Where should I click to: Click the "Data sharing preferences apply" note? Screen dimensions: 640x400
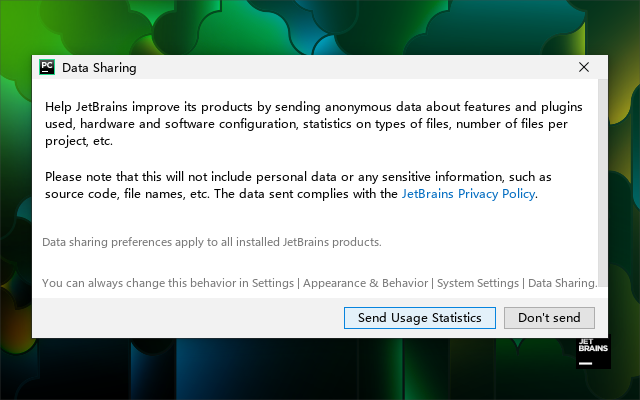[x=211, y=242]
